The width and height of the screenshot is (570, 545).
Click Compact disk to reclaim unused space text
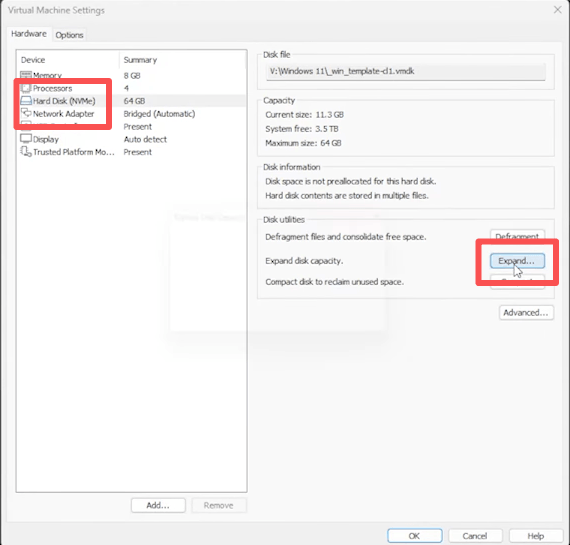[334, 282]
